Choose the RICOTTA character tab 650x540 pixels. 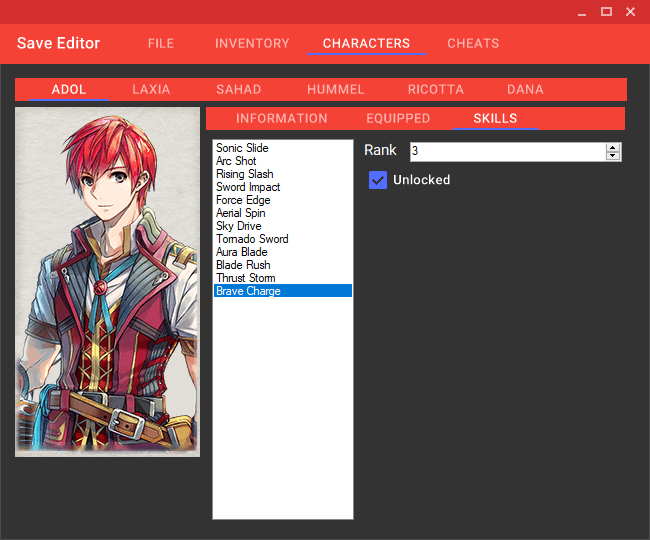pyautogui.click(x=436, y=90)
